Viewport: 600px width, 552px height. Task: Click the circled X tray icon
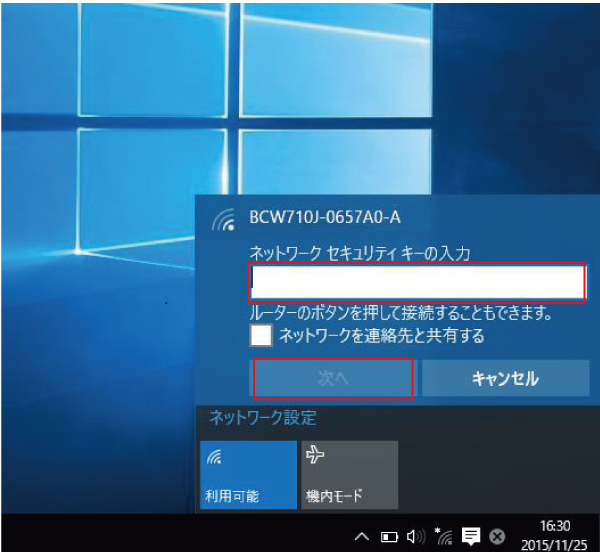497,537
